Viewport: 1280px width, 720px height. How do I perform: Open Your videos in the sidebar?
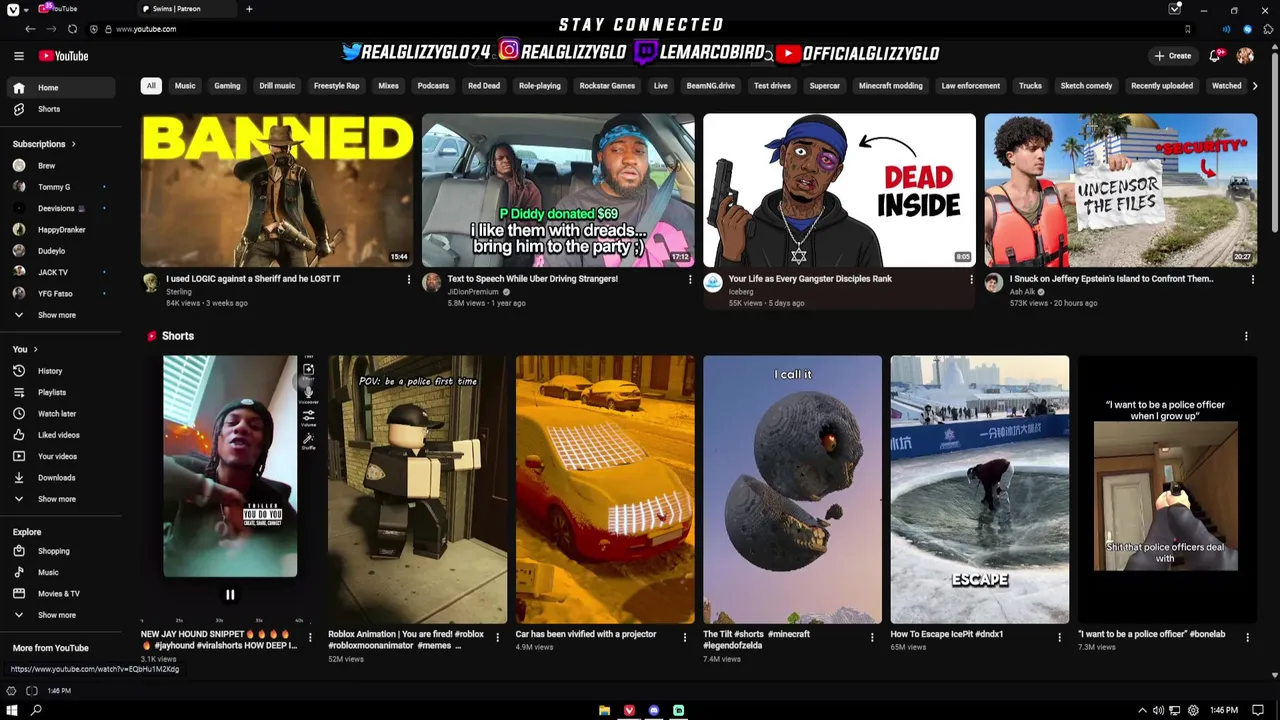click(61, 456)
